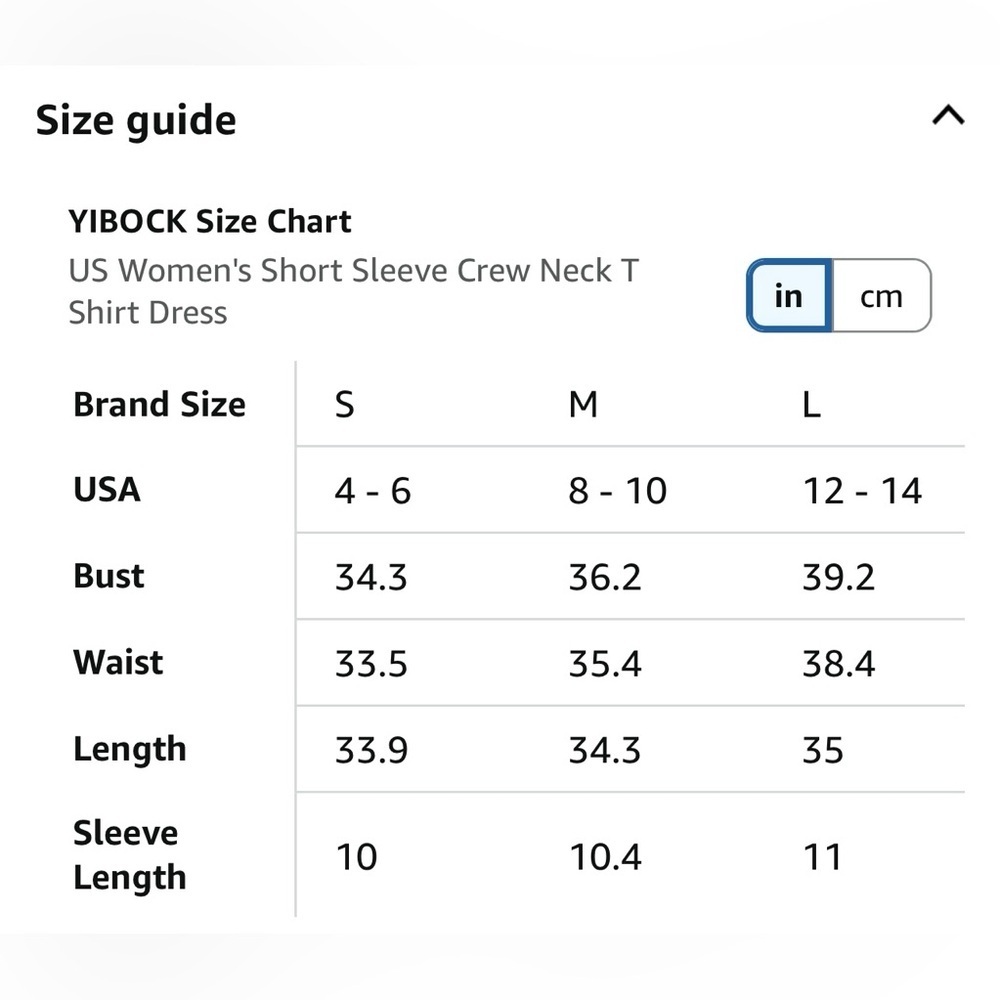Click the USA size 12 - 14 cell

862,490
